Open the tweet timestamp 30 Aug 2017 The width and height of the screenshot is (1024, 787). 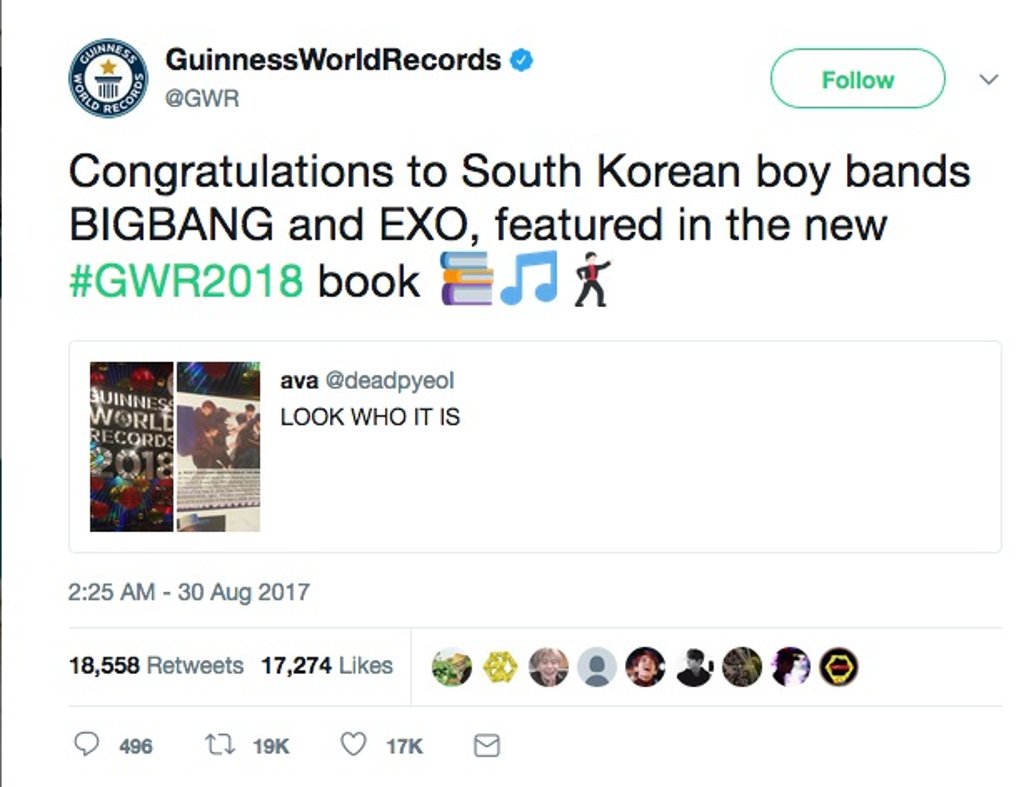coord(189,592)
